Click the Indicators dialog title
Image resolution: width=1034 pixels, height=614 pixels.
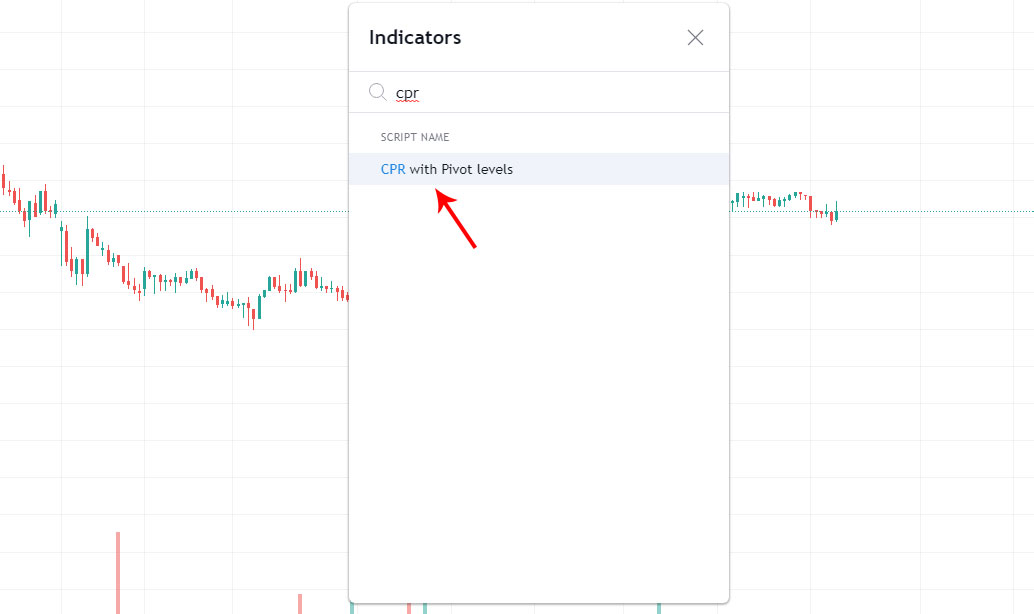tap(414, 37)
